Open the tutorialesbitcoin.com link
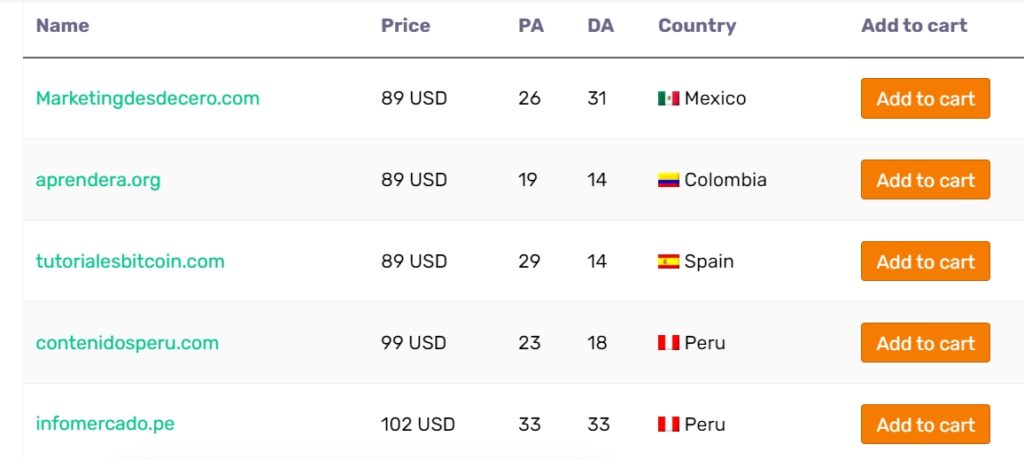Screen dimensions: 1024x460 [x=130, y=261]
